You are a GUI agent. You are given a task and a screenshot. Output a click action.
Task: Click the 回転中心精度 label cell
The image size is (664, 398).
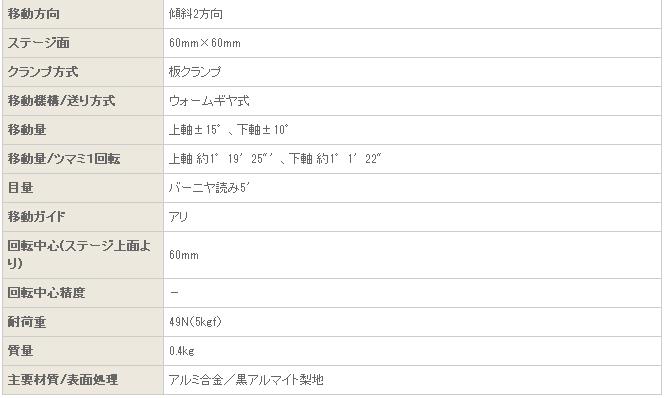coord(83,293)
